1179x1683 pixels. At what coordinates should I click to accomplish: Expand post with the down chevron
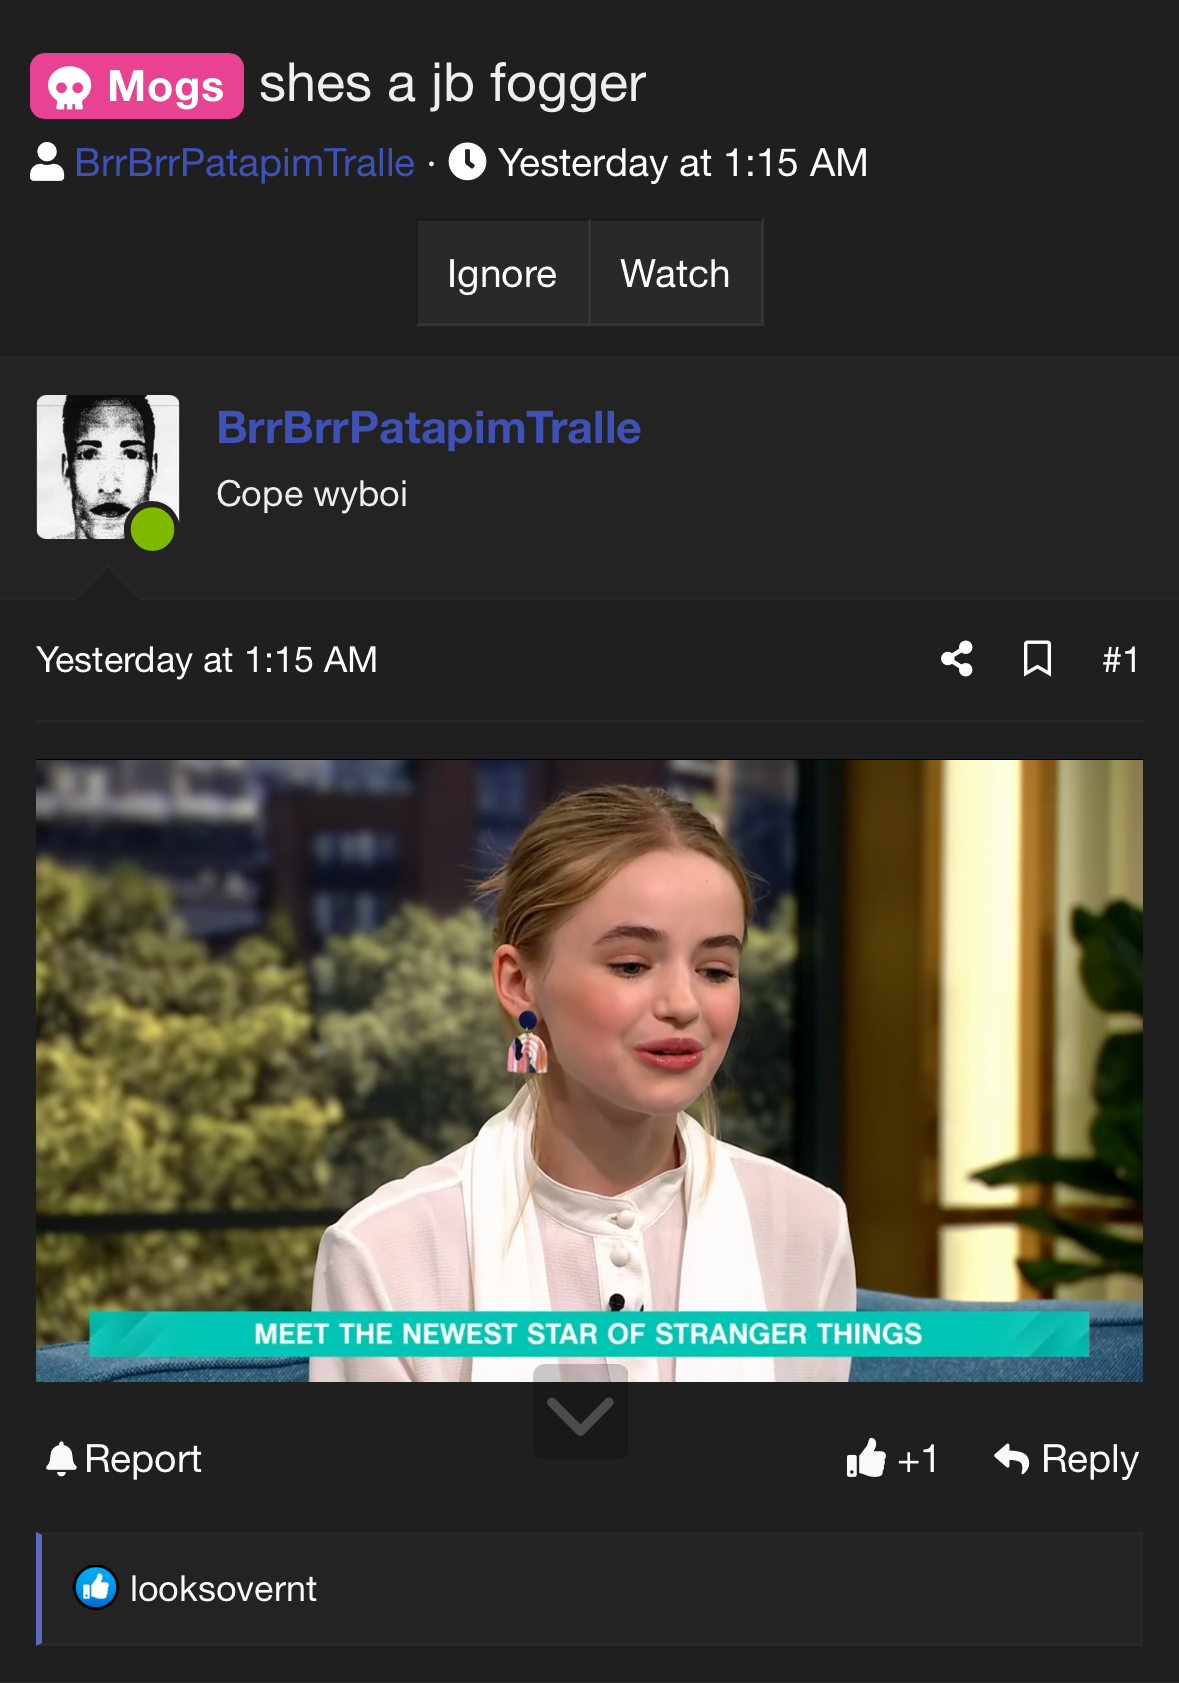[x=580, y=1412]
